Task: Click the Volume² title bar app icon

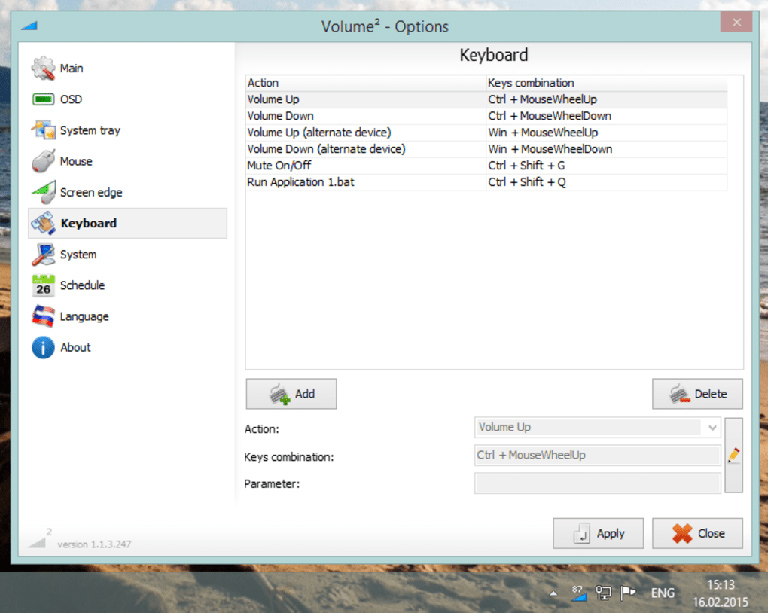Action: click(29, 25)
